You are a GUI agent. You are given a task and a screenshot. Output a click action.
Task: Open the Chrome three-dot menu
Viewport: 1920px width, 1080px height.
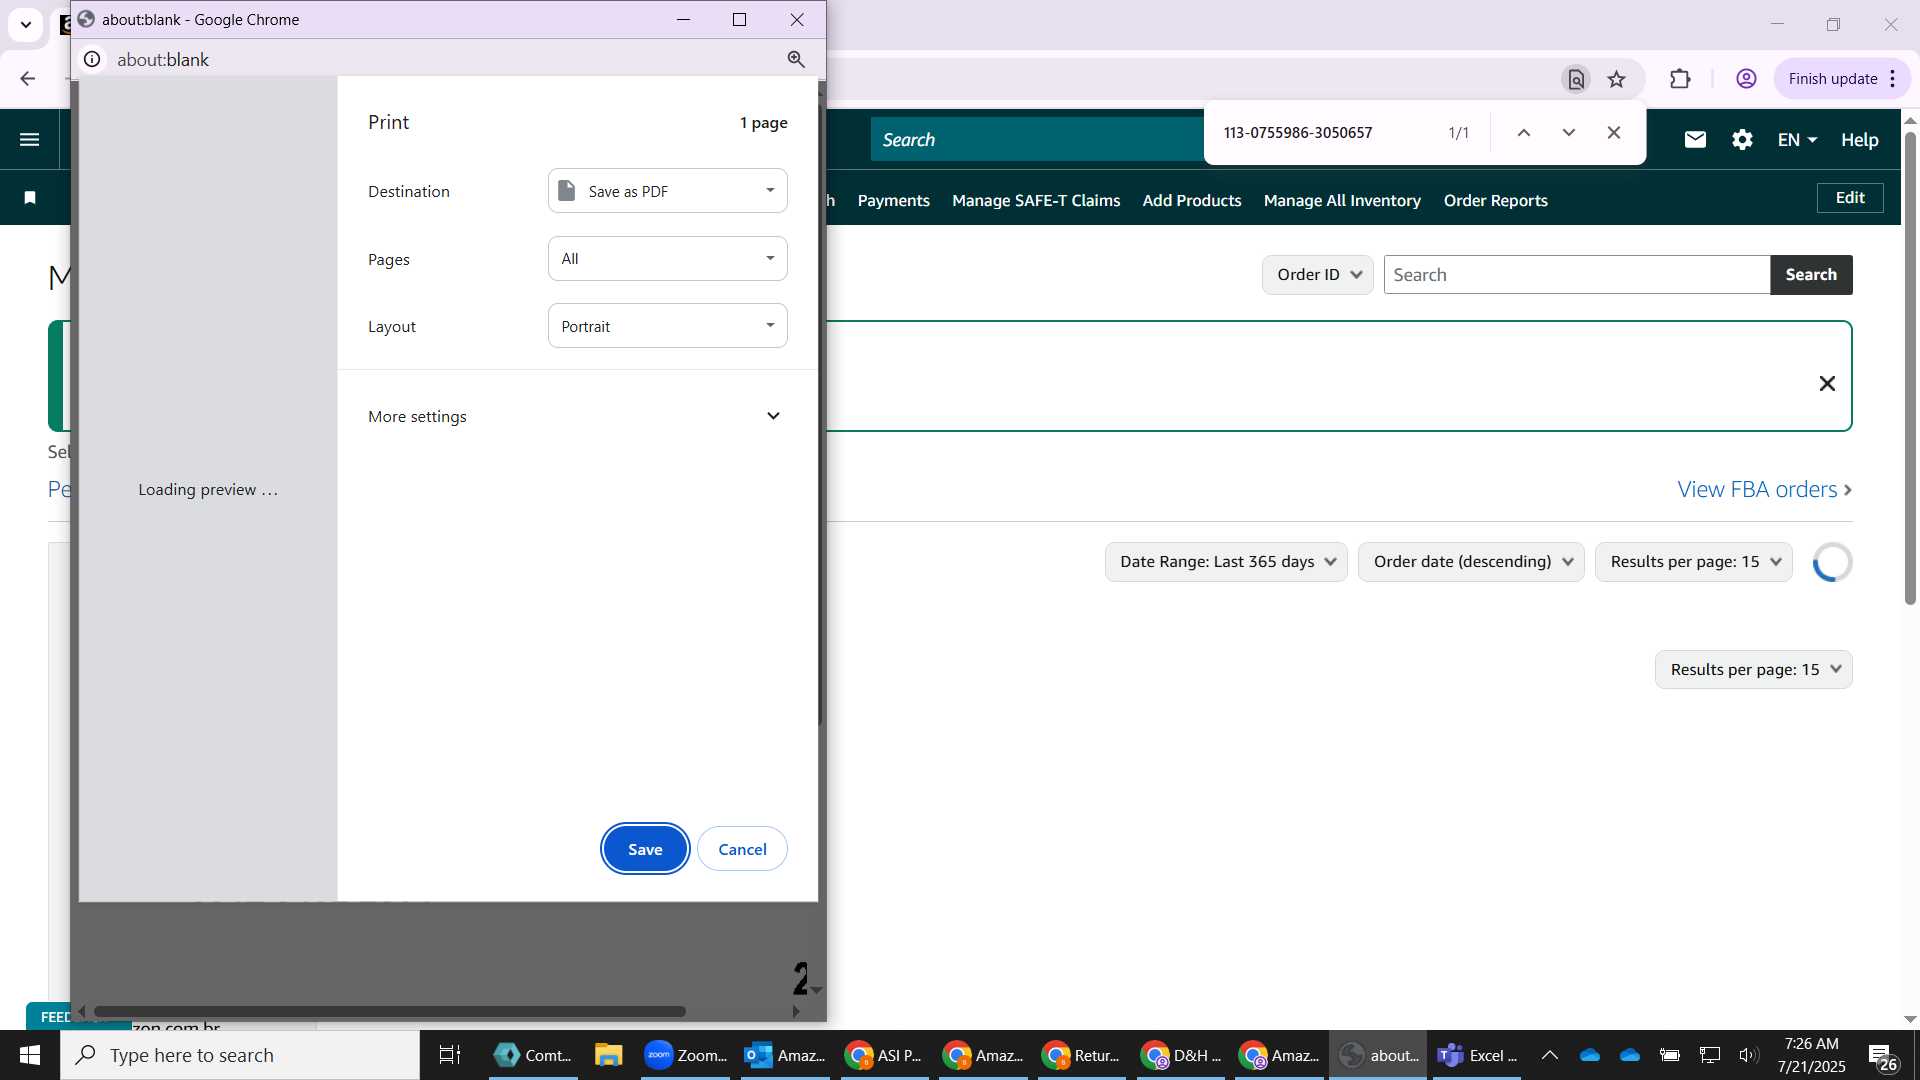(x=1893, y=79)
